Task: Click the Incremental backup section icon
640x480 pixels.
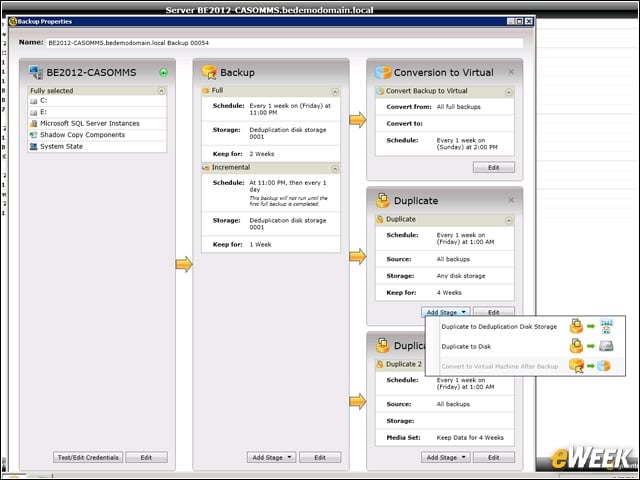Action: [x=206, y=167]
